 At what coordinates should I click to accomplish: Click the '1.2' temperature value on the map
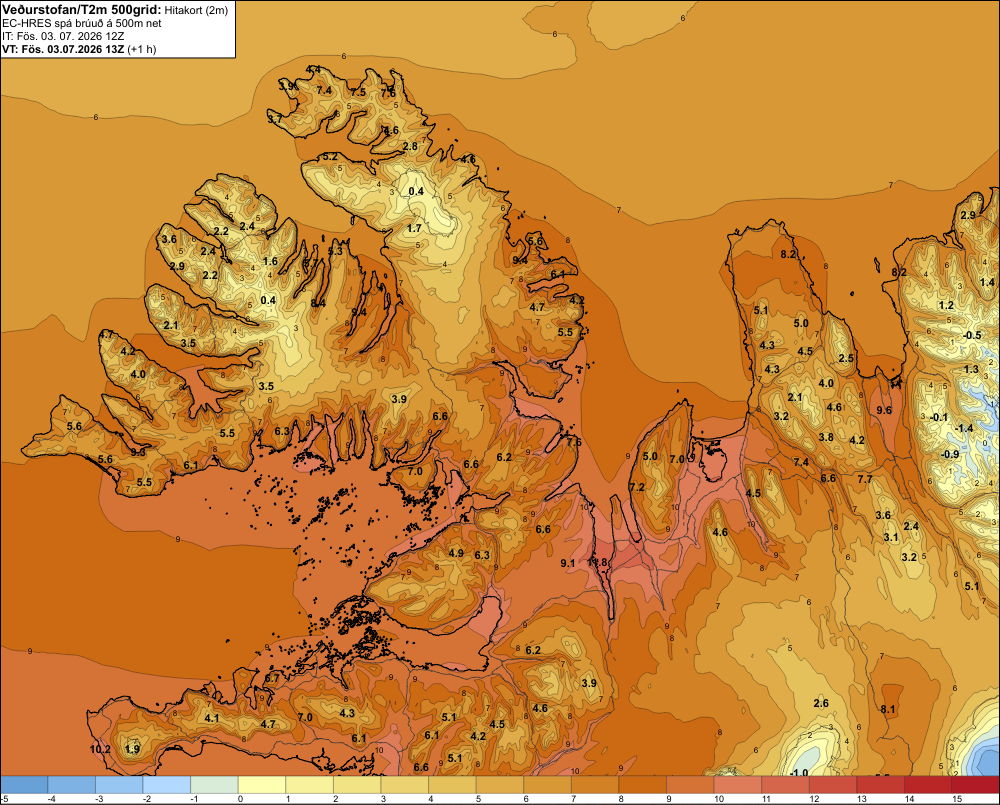(x=946, y=306)
